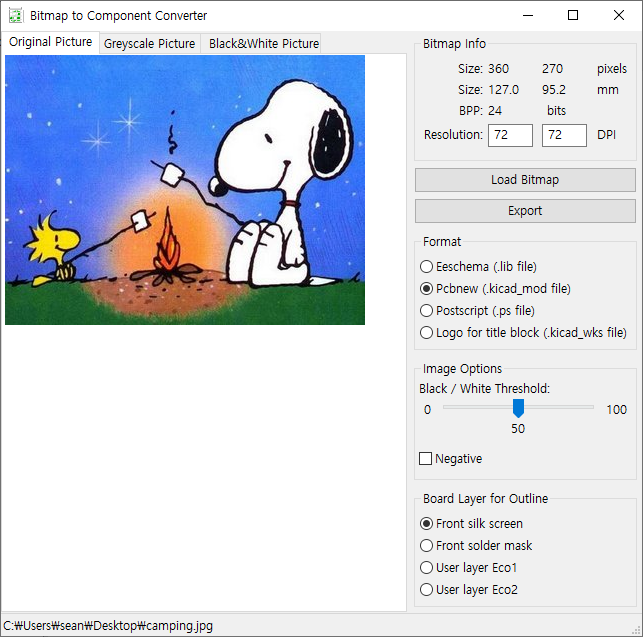Select Front silk screen layer
The width and height of the screenshot is (643, 637).
472,524
